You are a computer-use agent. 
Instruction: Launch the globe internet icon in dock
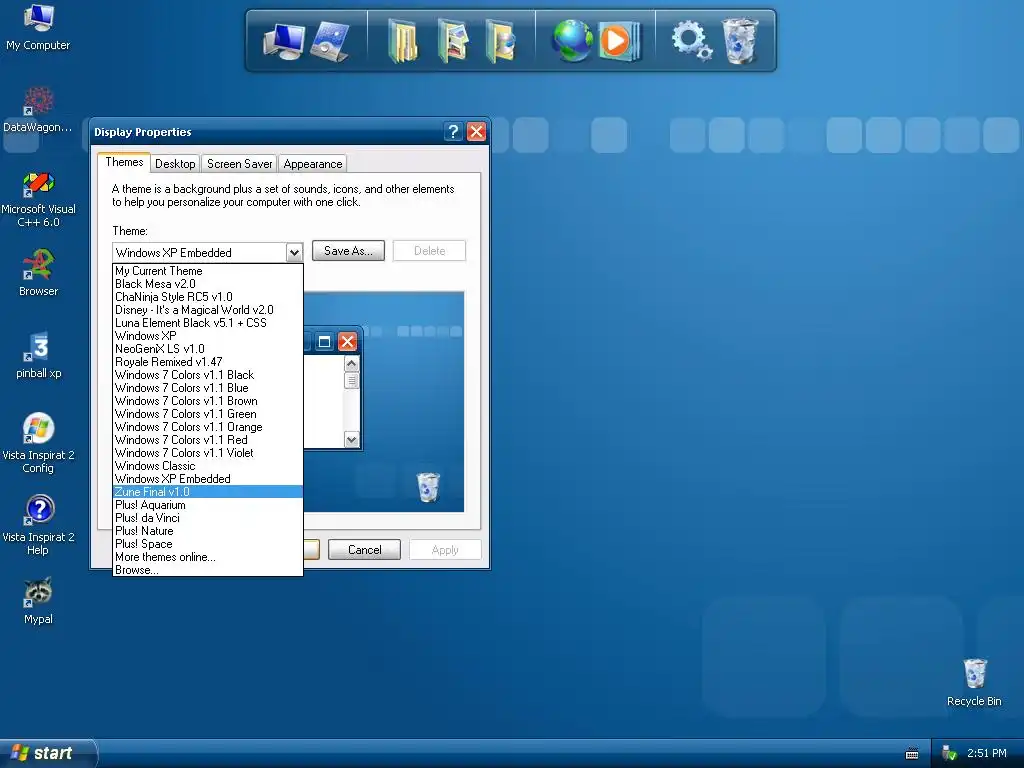[571, 41]
